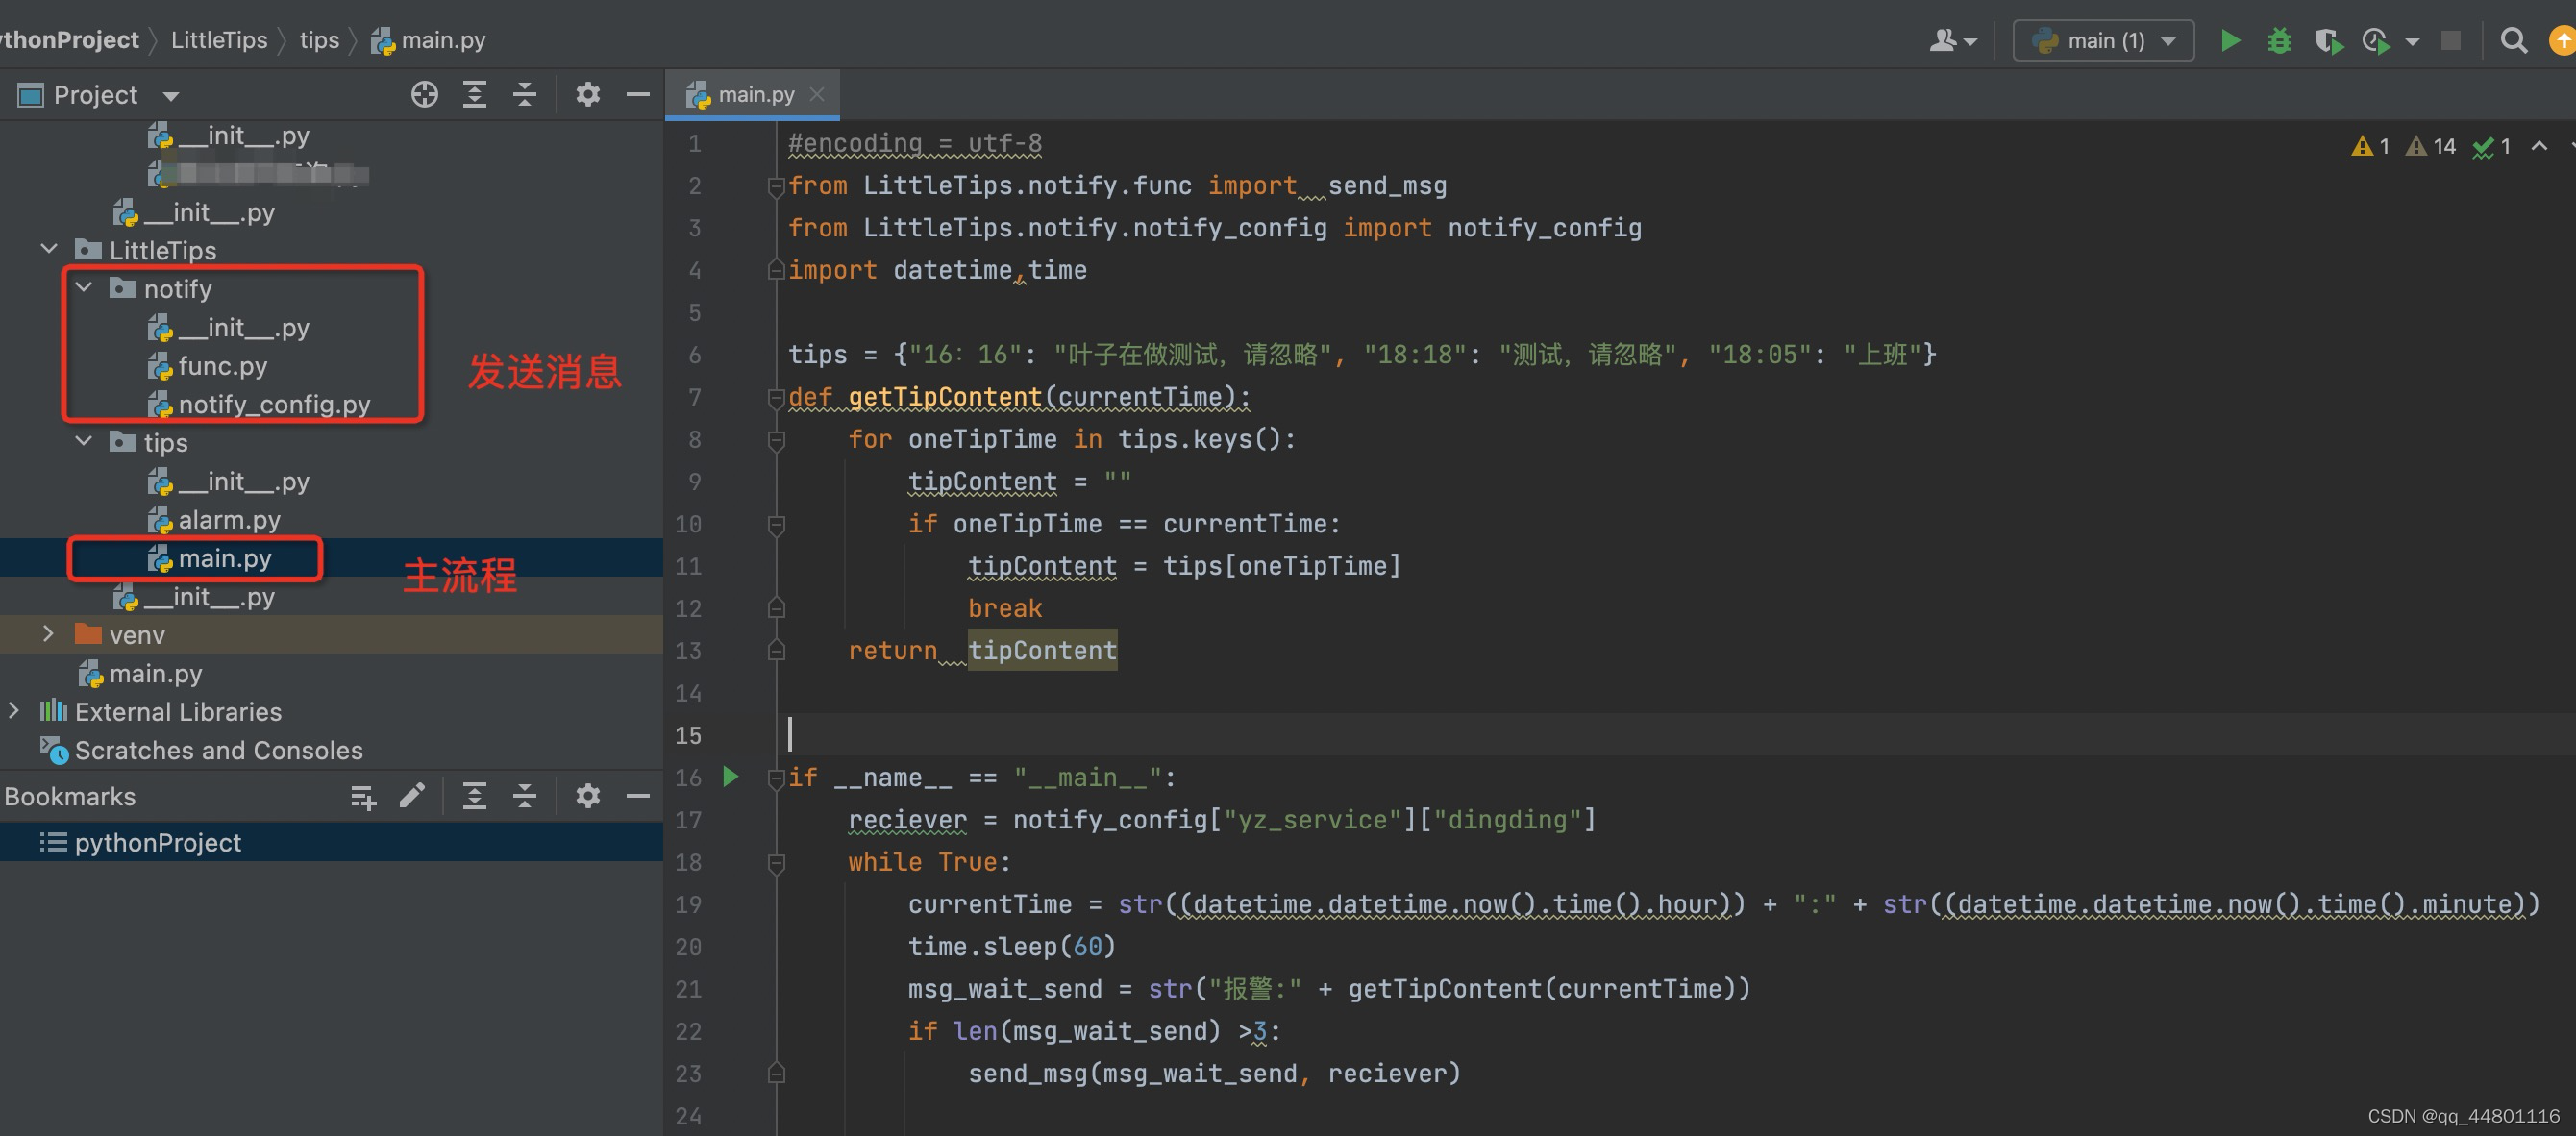Expand the venv folder
2576x1136 pixels.
click(x=48, y=634)
